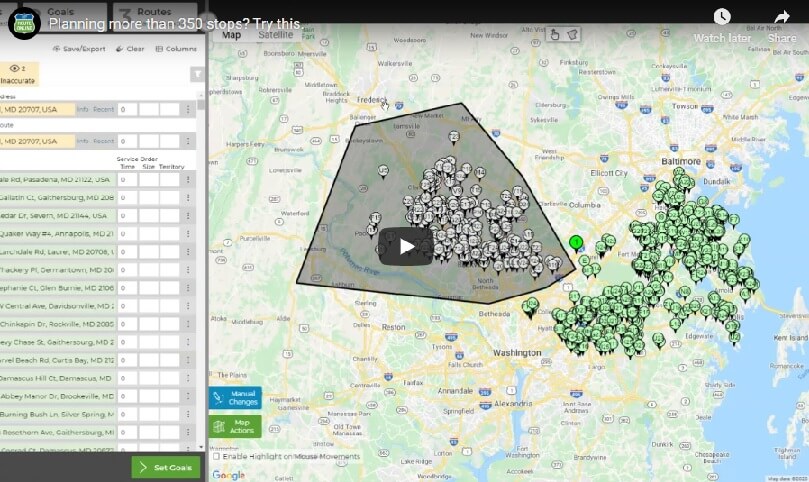The width and height of the screenshot is (809, 482).
Task: Select the Rosethorn Ave, Gaithersburg address row
Action: (58, 432)
